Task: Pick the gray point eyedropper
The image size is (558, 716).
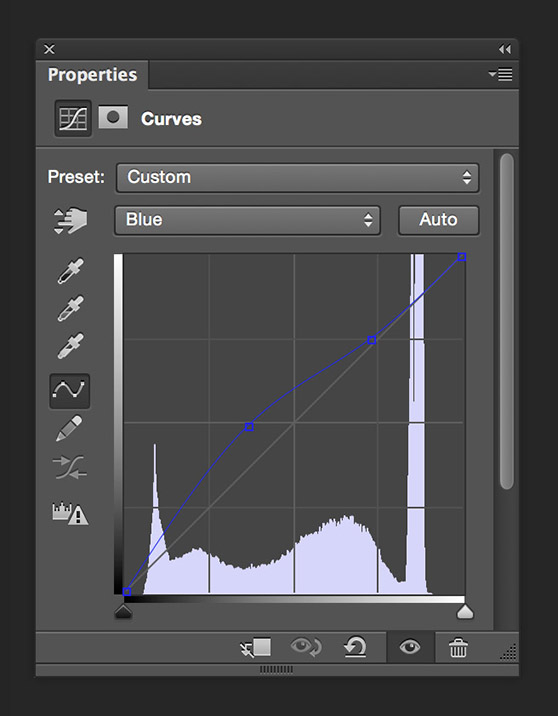Action: tap(70, 309)
